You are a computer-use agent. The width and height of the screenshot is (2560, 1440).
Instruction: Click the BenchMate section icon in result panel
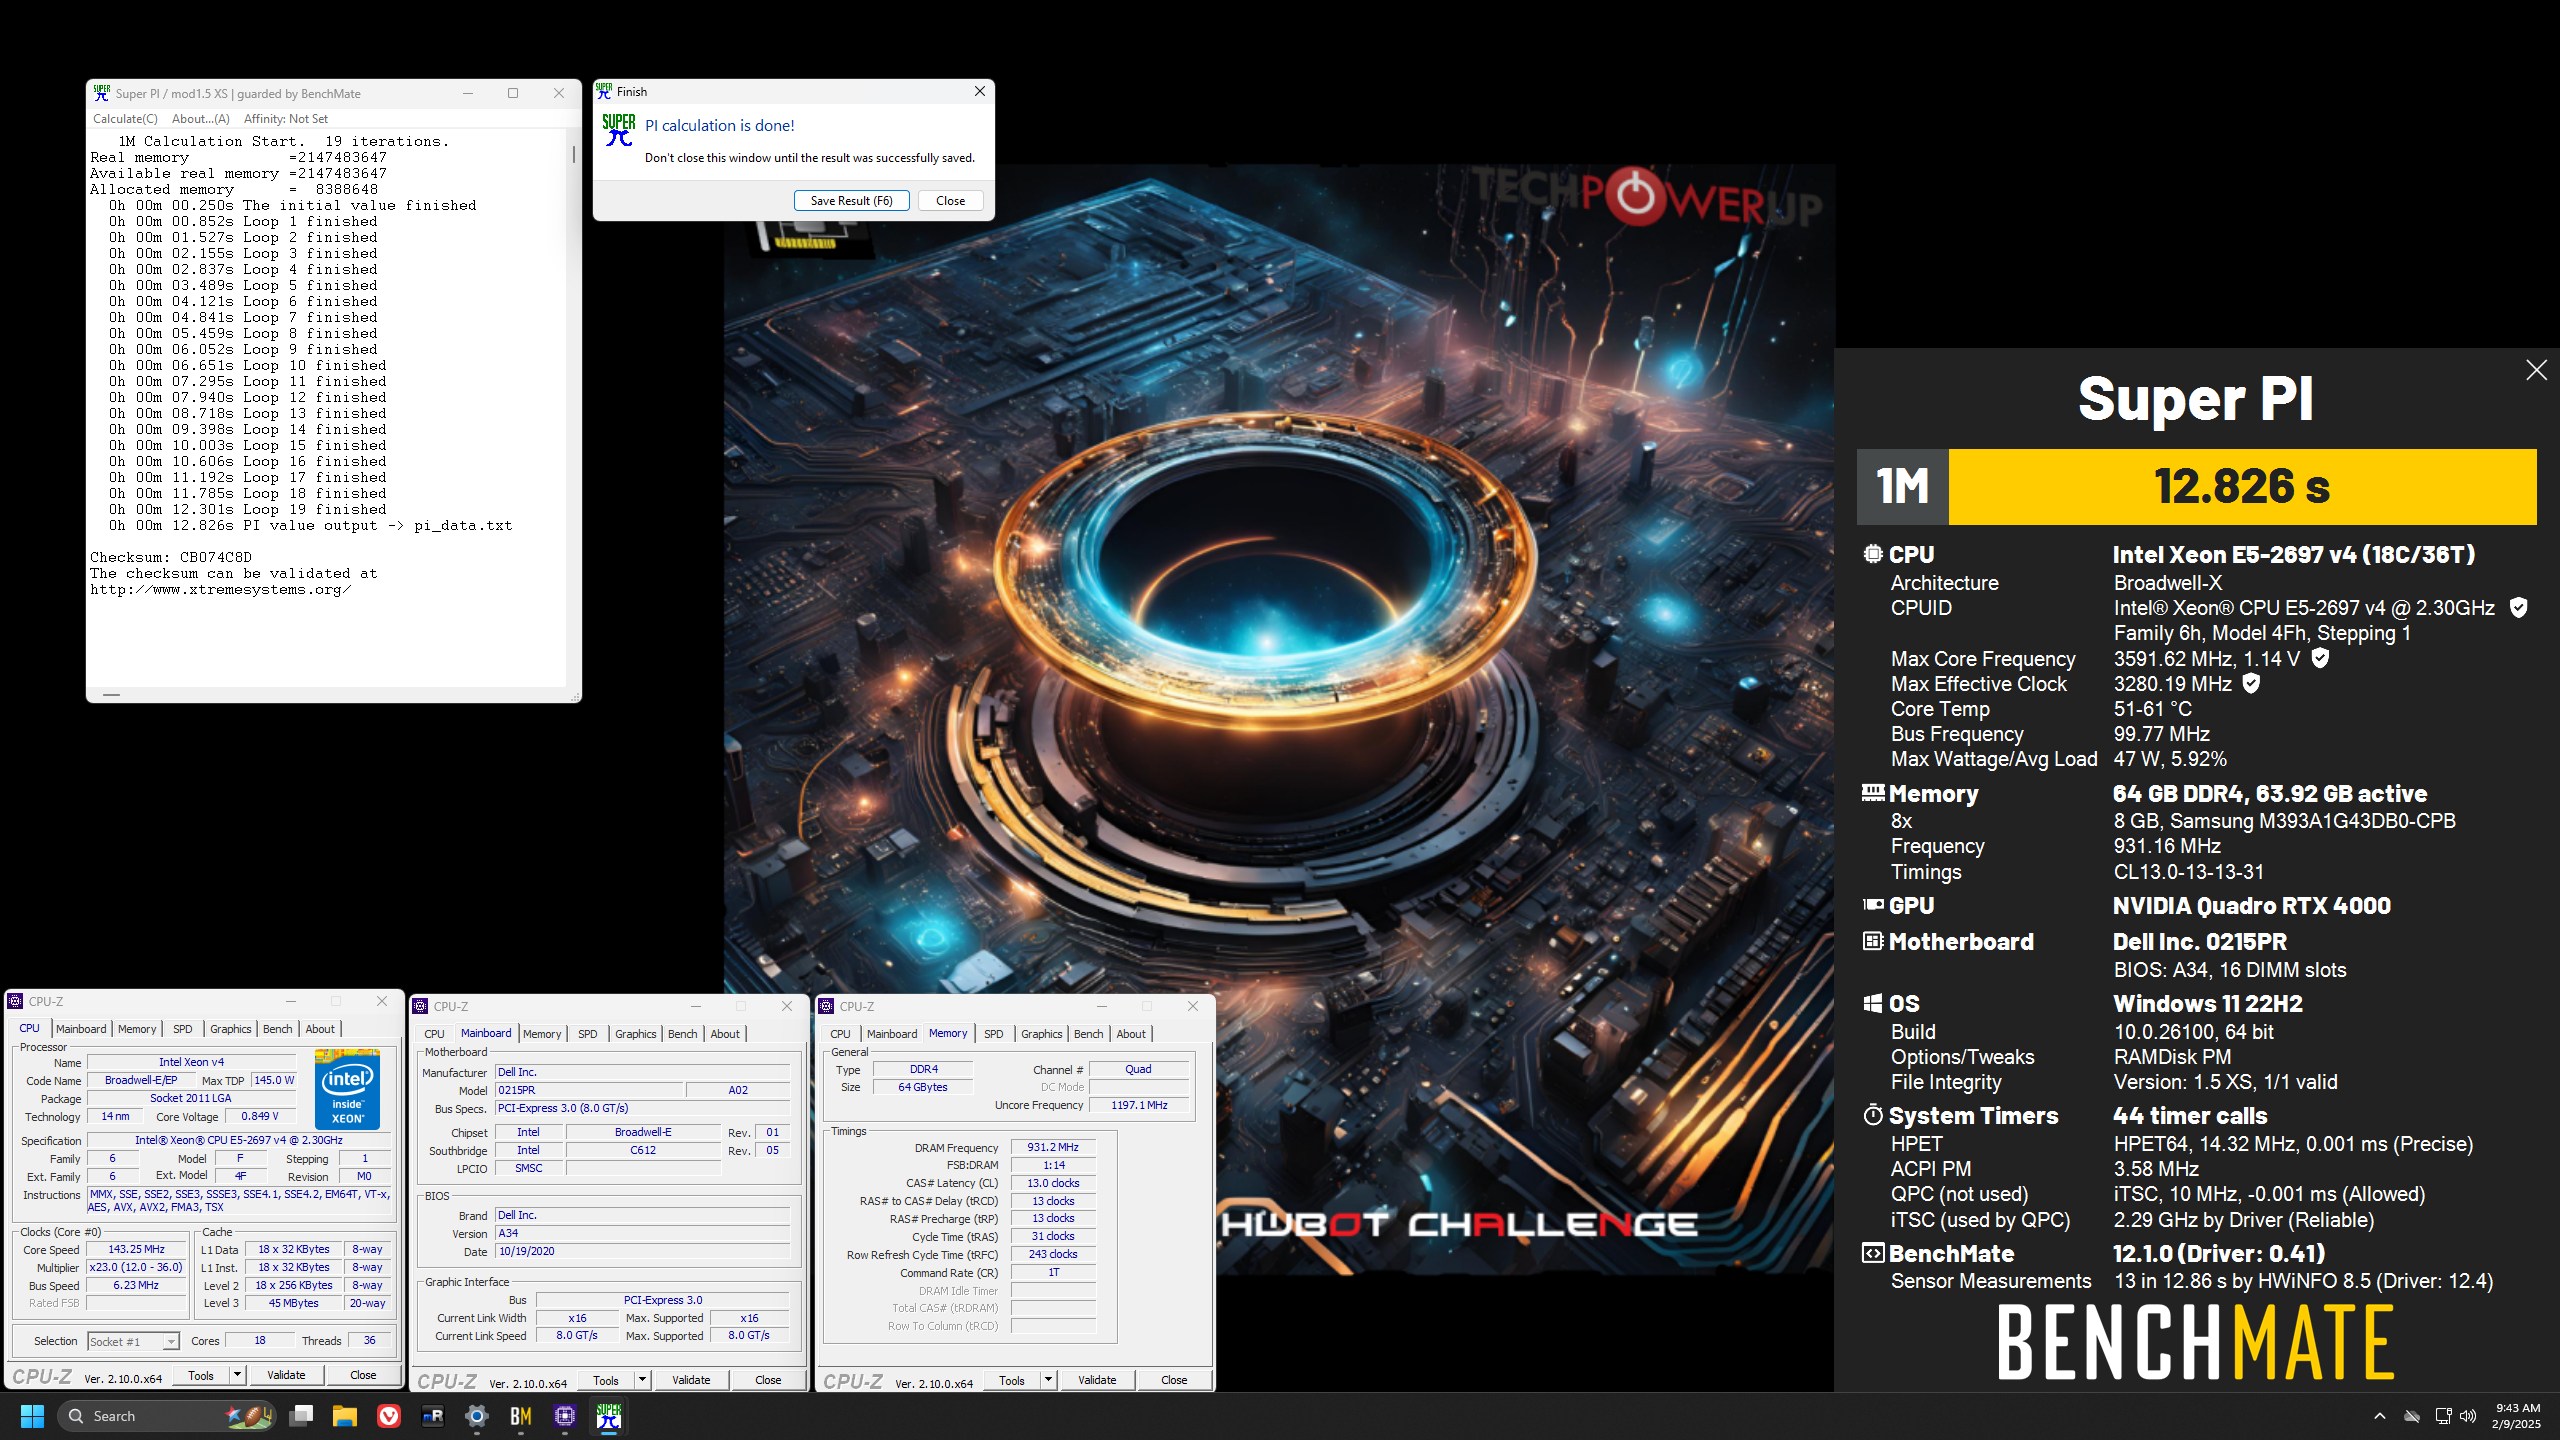pos(1873,1253)
